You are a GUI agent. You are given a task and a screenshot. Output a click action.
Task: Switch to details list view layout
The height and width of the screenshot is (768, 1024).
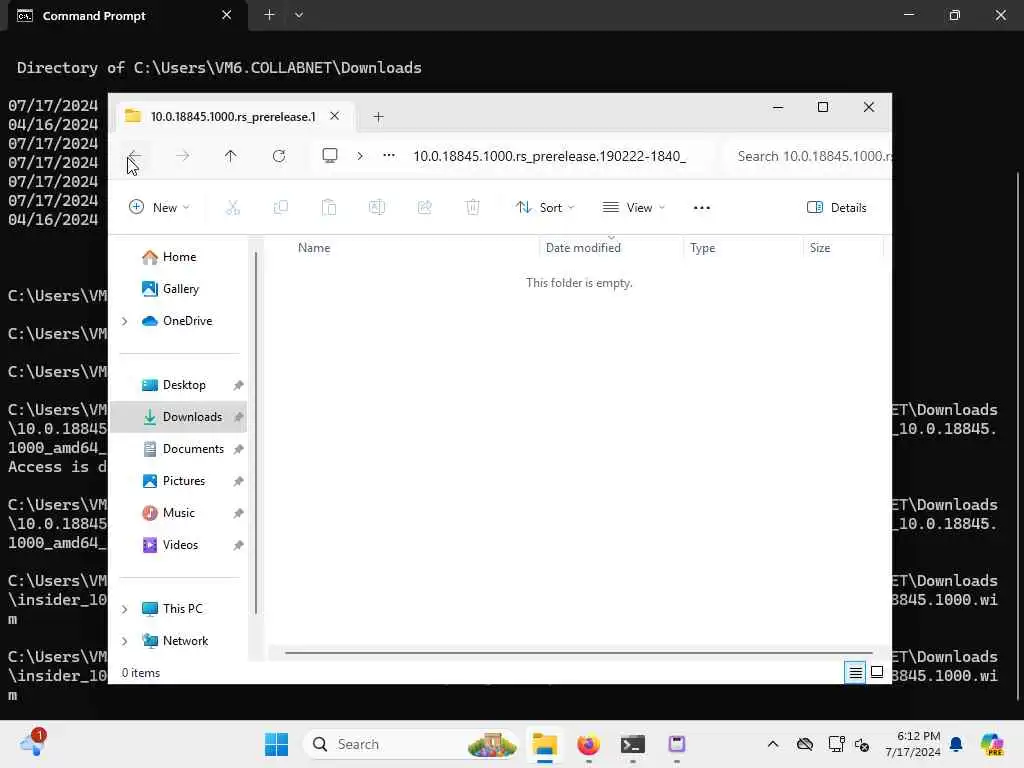[855, 672]
